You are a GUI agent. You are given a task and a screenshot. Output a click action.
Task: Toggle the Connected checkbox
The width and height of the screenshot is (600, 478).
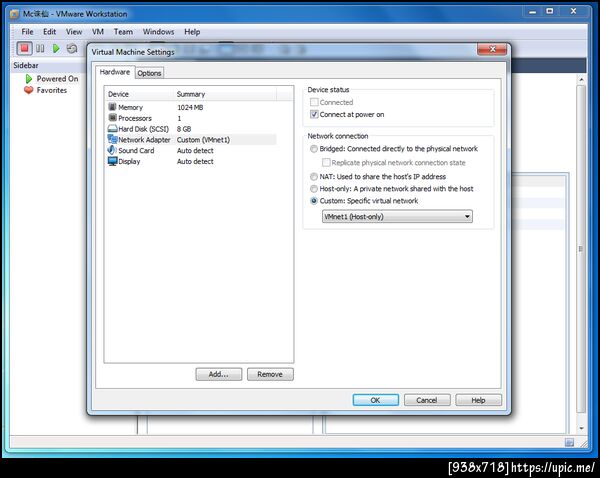coord(314,102)
